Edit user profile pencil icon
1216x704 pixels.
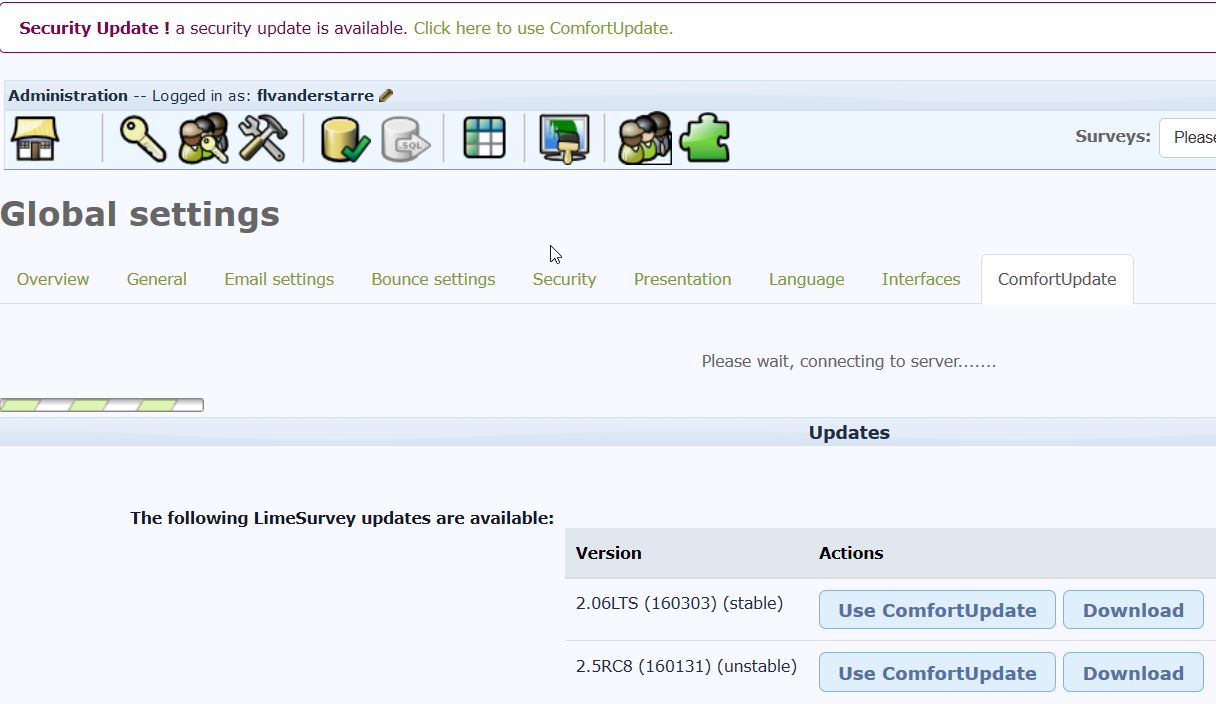tap(386, 96)
